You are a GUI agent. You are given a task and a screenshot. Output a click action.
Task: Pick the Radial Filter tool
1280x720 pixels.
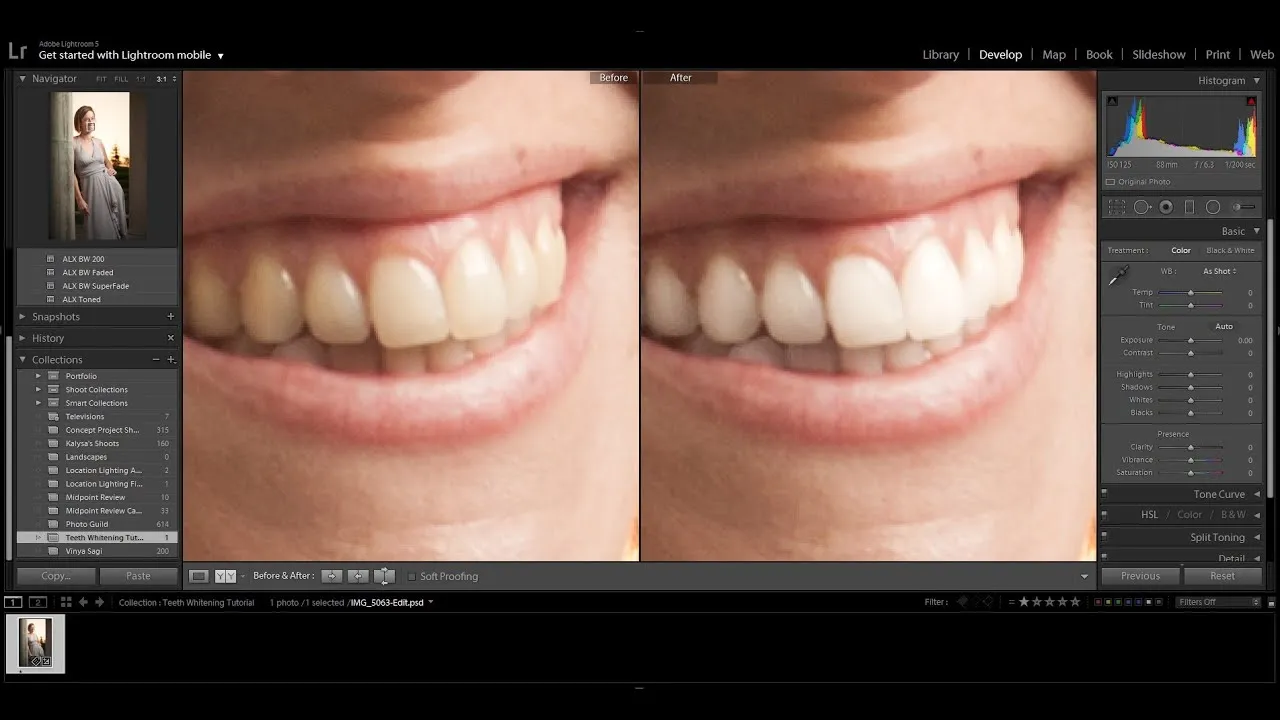point(1213,207)
